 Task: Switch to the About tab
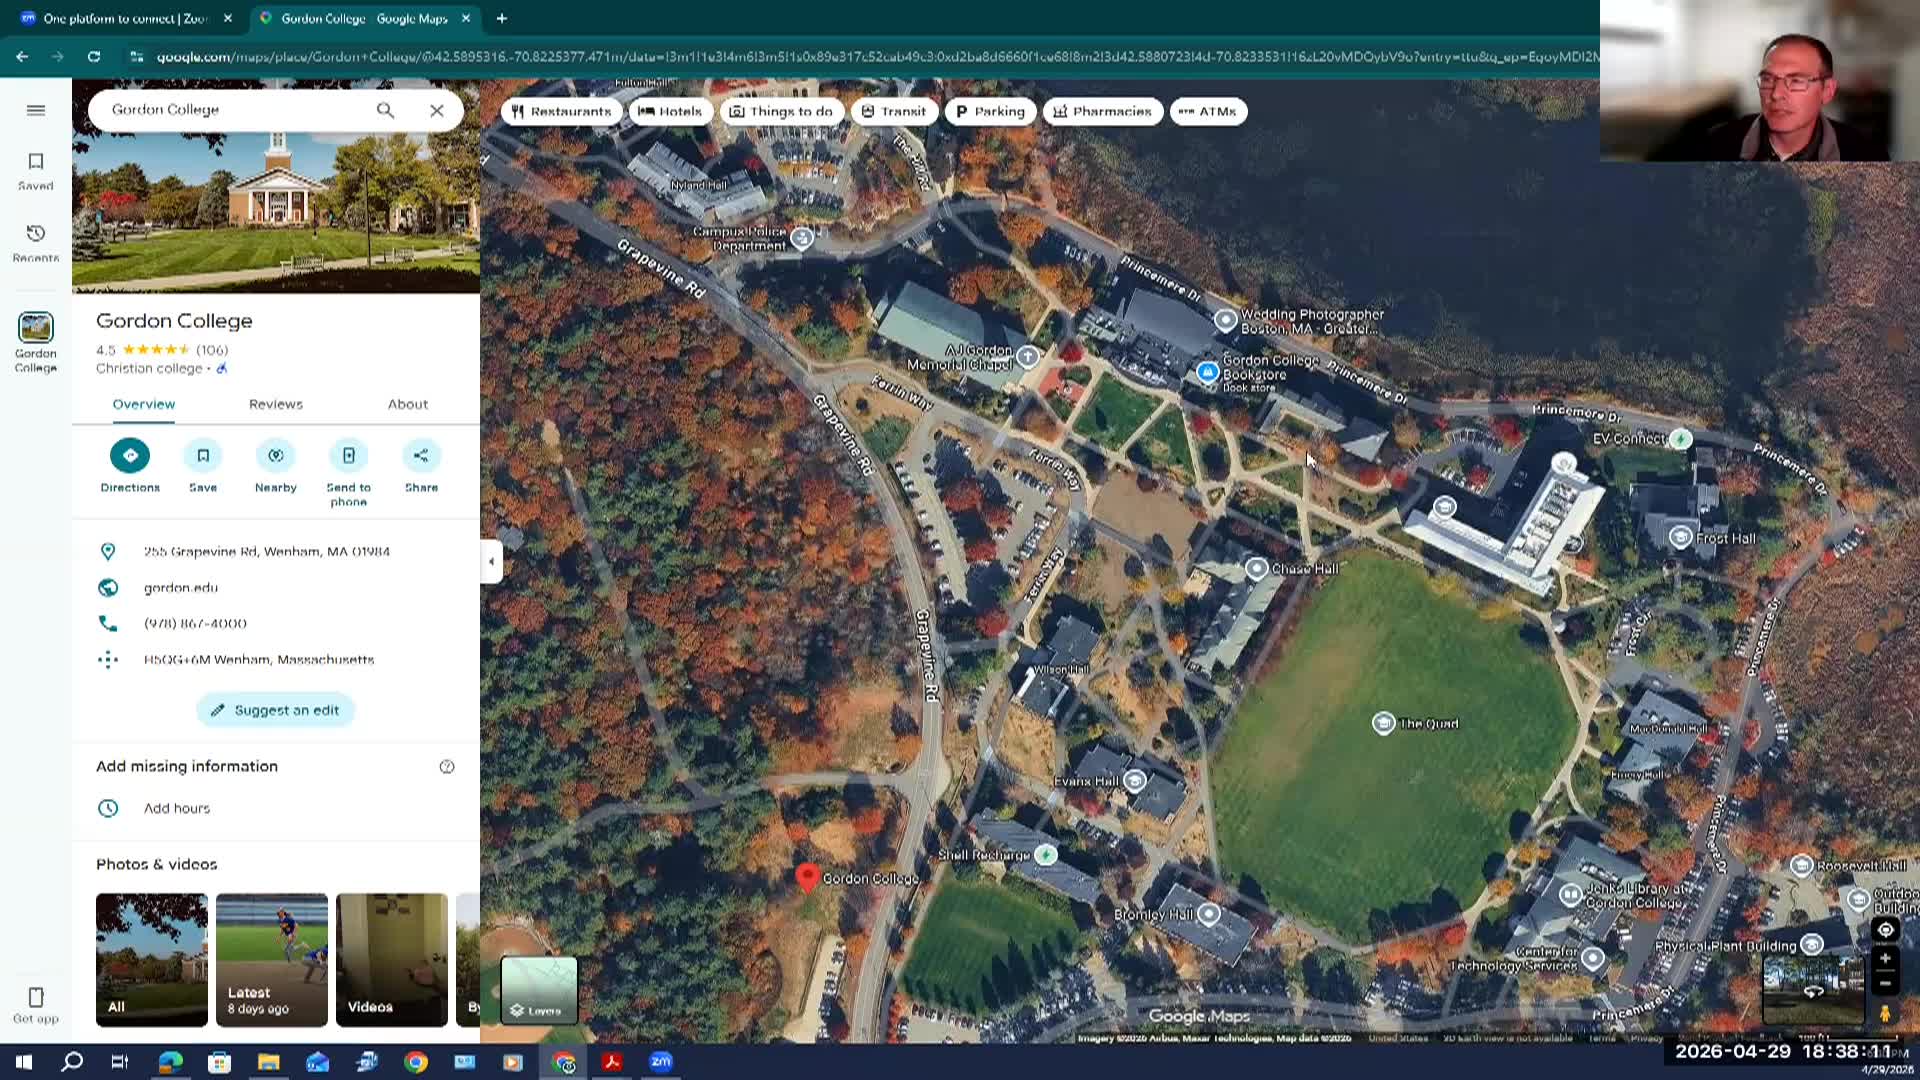[x=408, y=404]
